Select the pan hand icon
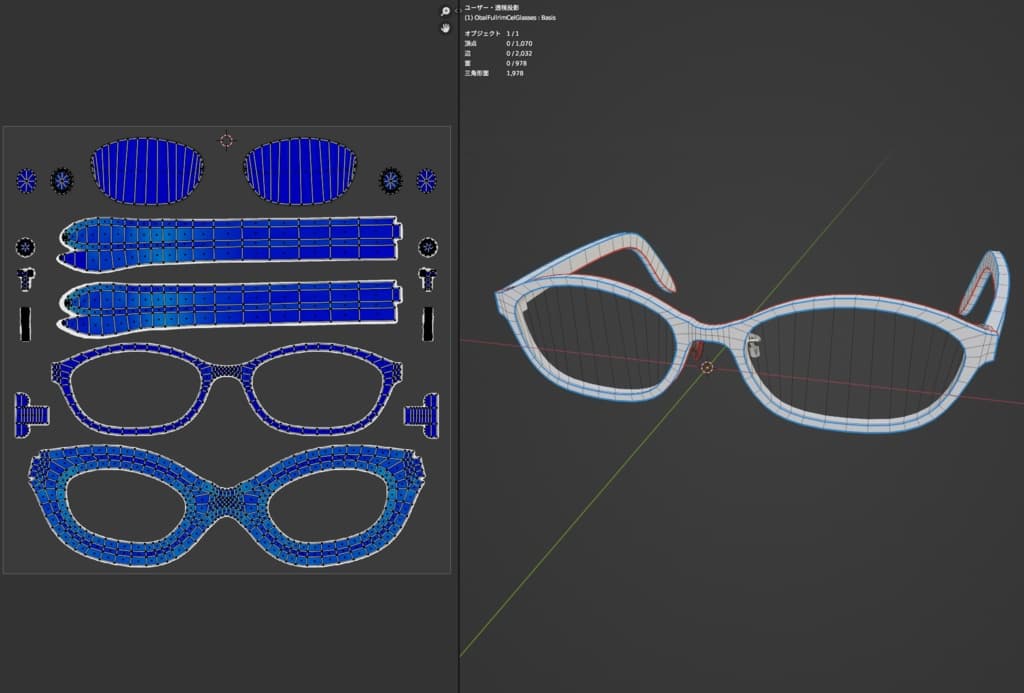 [x=446, y=28]
